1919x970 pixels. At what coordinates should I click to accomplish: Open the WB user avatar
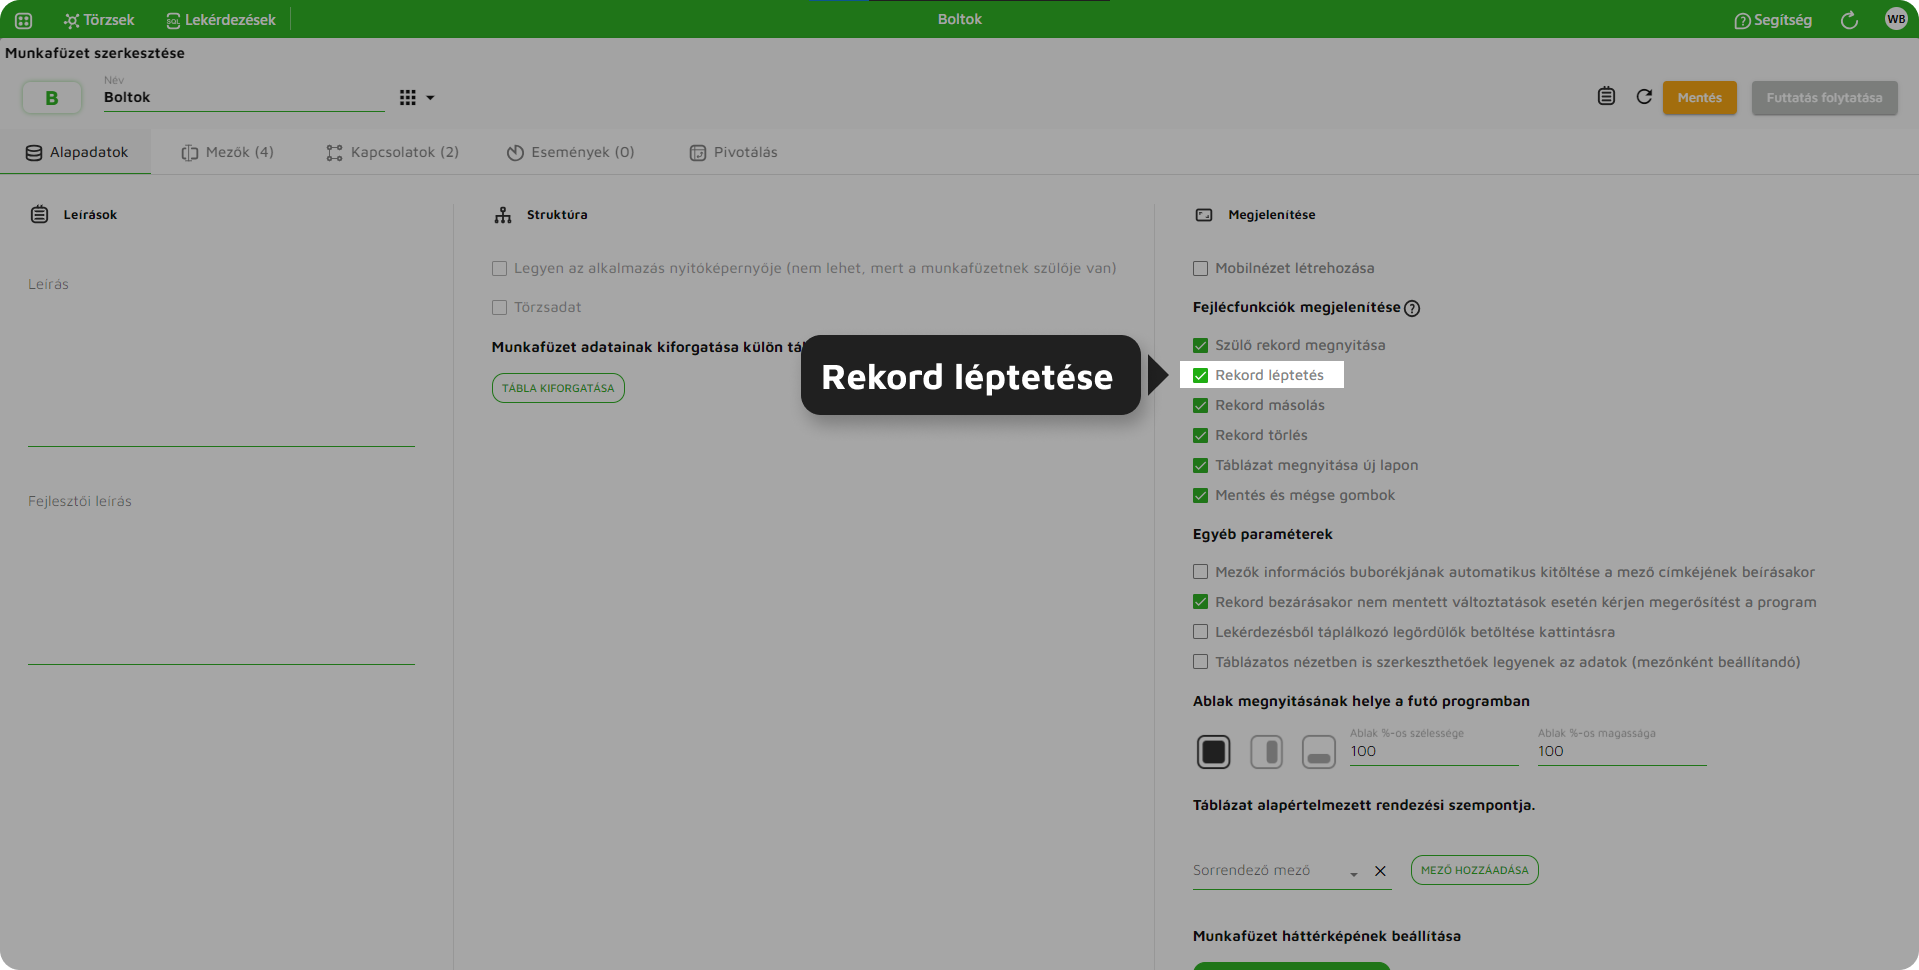pos(1896,19)
